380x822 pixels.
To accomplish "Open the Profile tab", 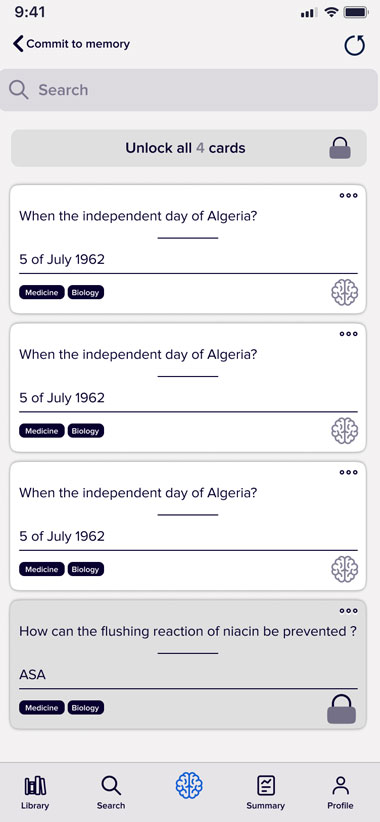I will pos(341,793).
